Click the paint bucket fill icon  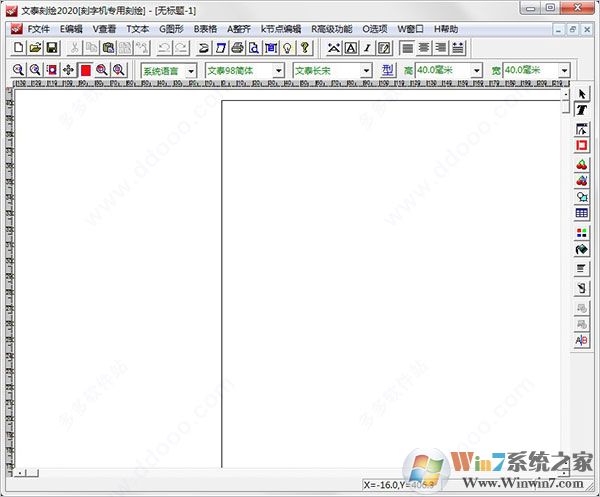[581, 249]
